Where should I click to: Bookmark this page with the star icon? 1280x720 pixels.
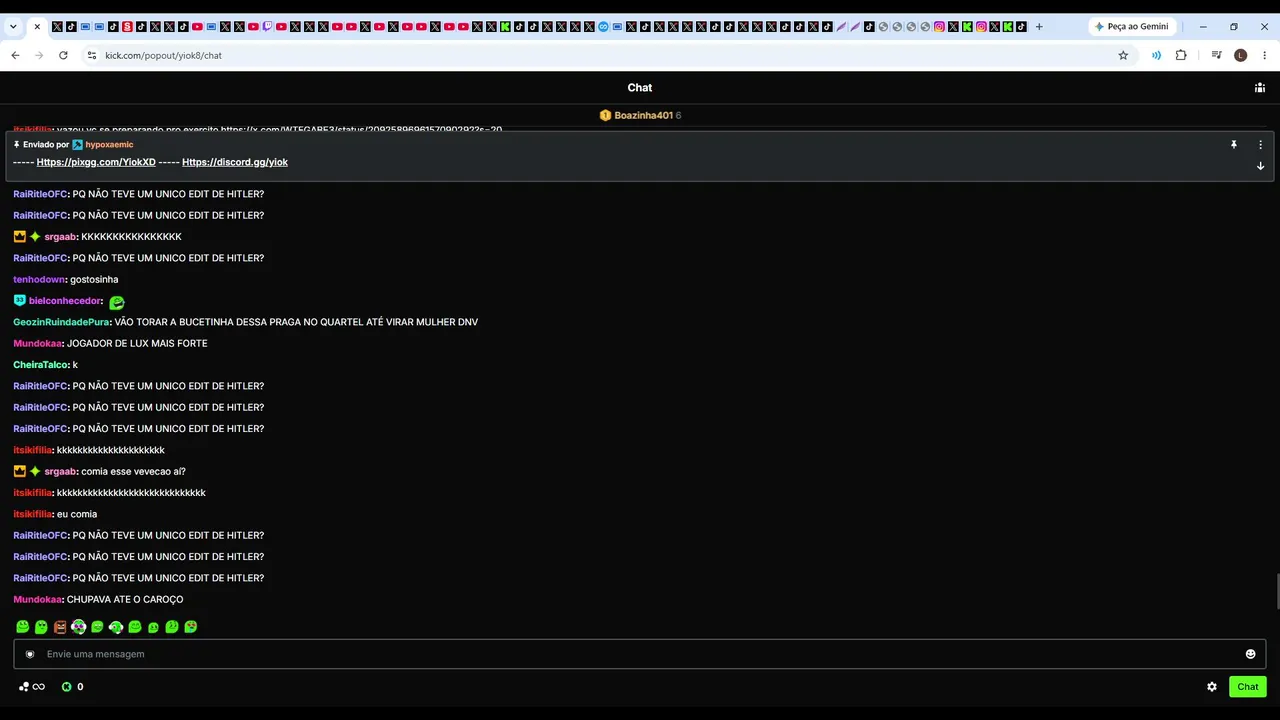pos(1123,55)
